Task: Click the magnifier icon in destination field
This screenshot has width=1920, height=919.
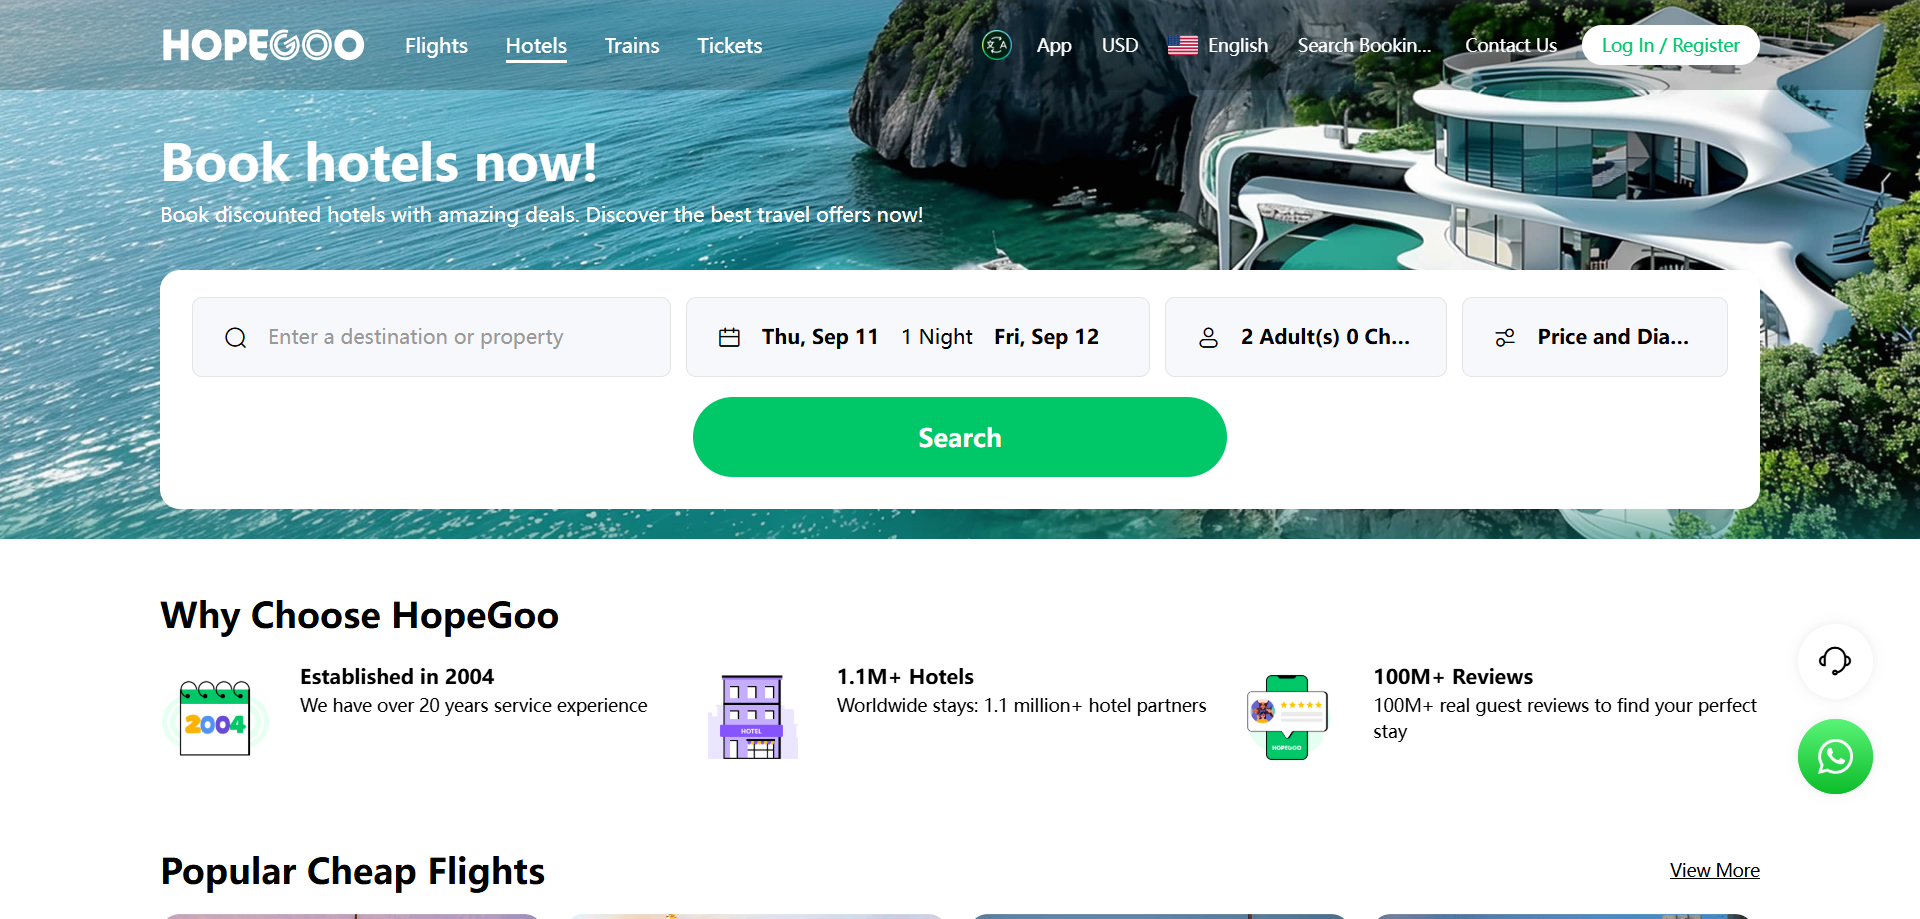Action: [x=236, y=338]
